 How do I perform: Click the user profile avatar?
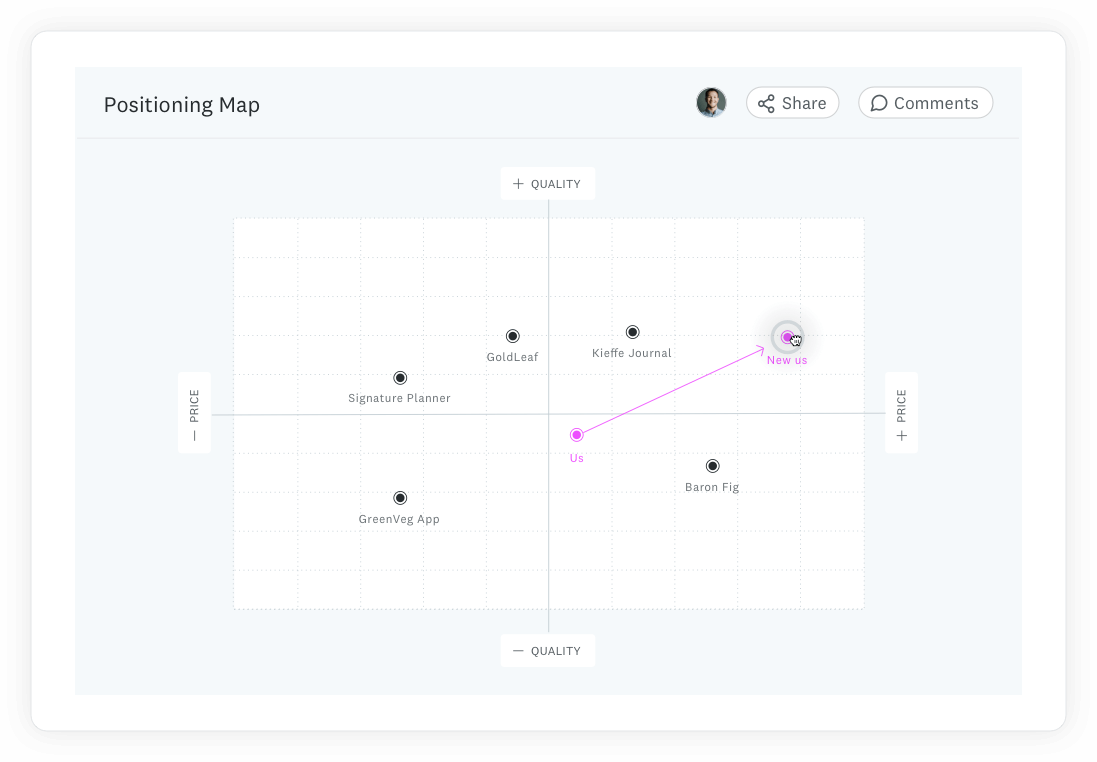711,103
